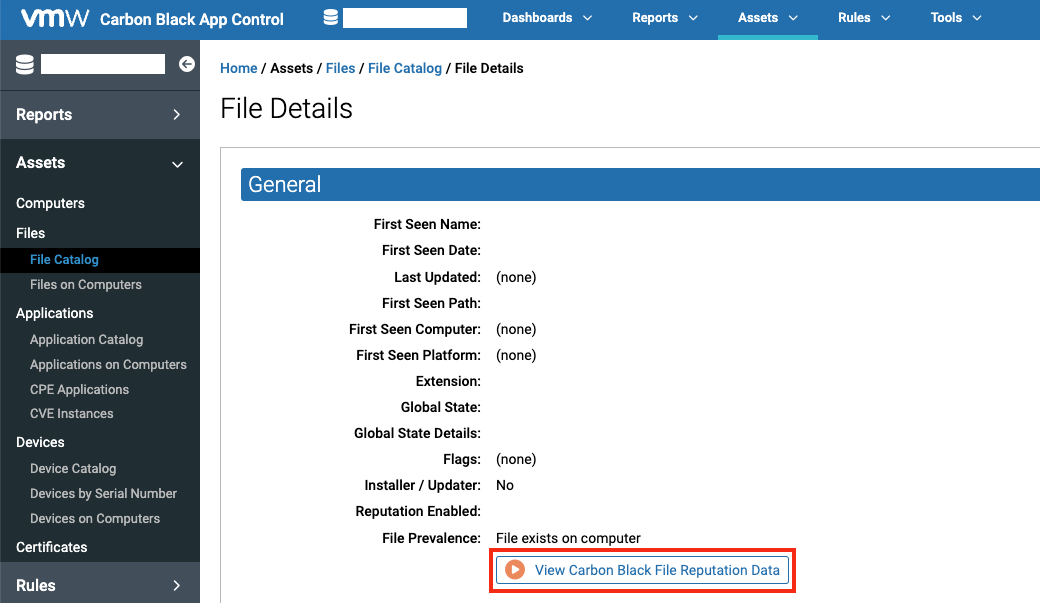1040x603 pixels.
Task: Click the VMware logo in the header
Action: click(x=54, y=18)
